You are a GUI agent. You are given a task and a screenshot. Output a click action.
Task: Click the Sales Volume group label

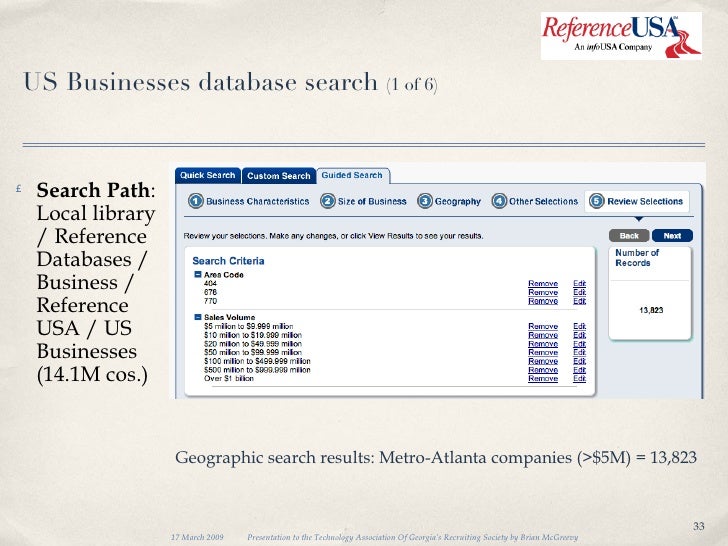(x=229, y=317)
